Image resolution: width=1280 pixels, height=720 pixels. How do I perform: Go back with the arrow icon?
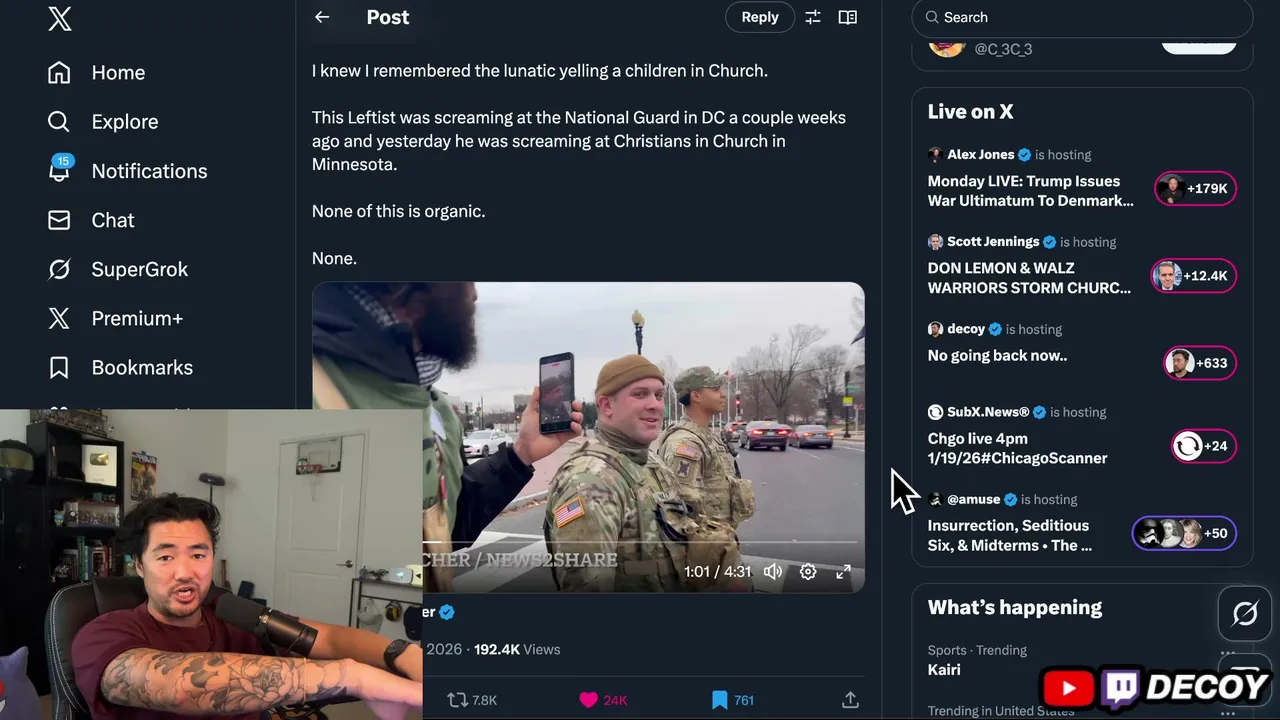coord(322,17)
